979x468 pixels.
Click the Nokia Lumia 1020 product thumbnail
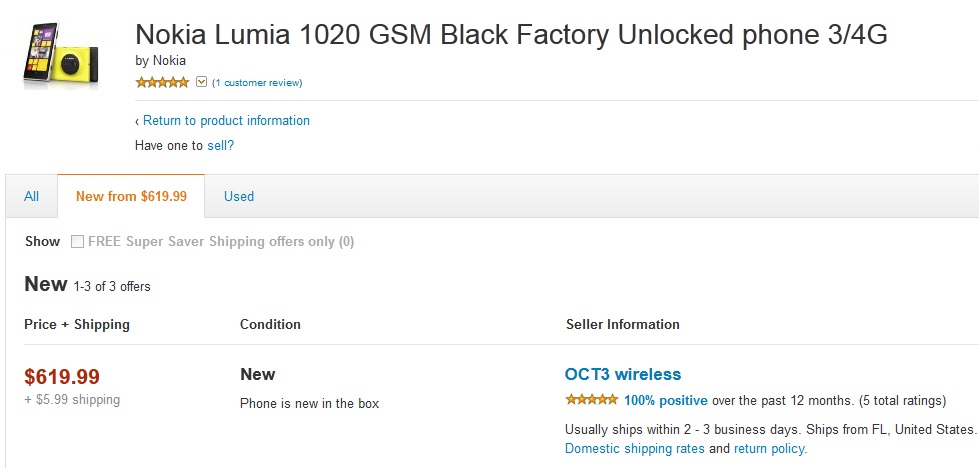tap(62, 54)
